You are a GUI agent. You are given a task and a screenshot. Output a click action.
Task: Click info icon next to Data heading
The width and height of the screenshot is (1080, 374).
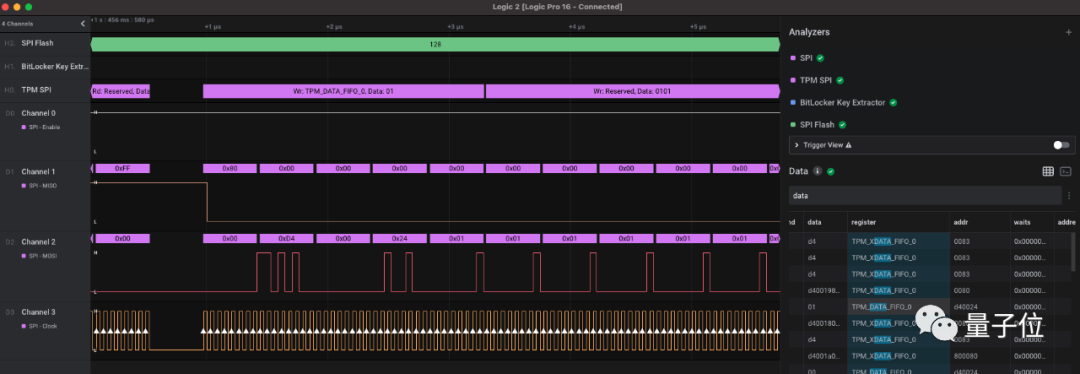pos(818,172)
